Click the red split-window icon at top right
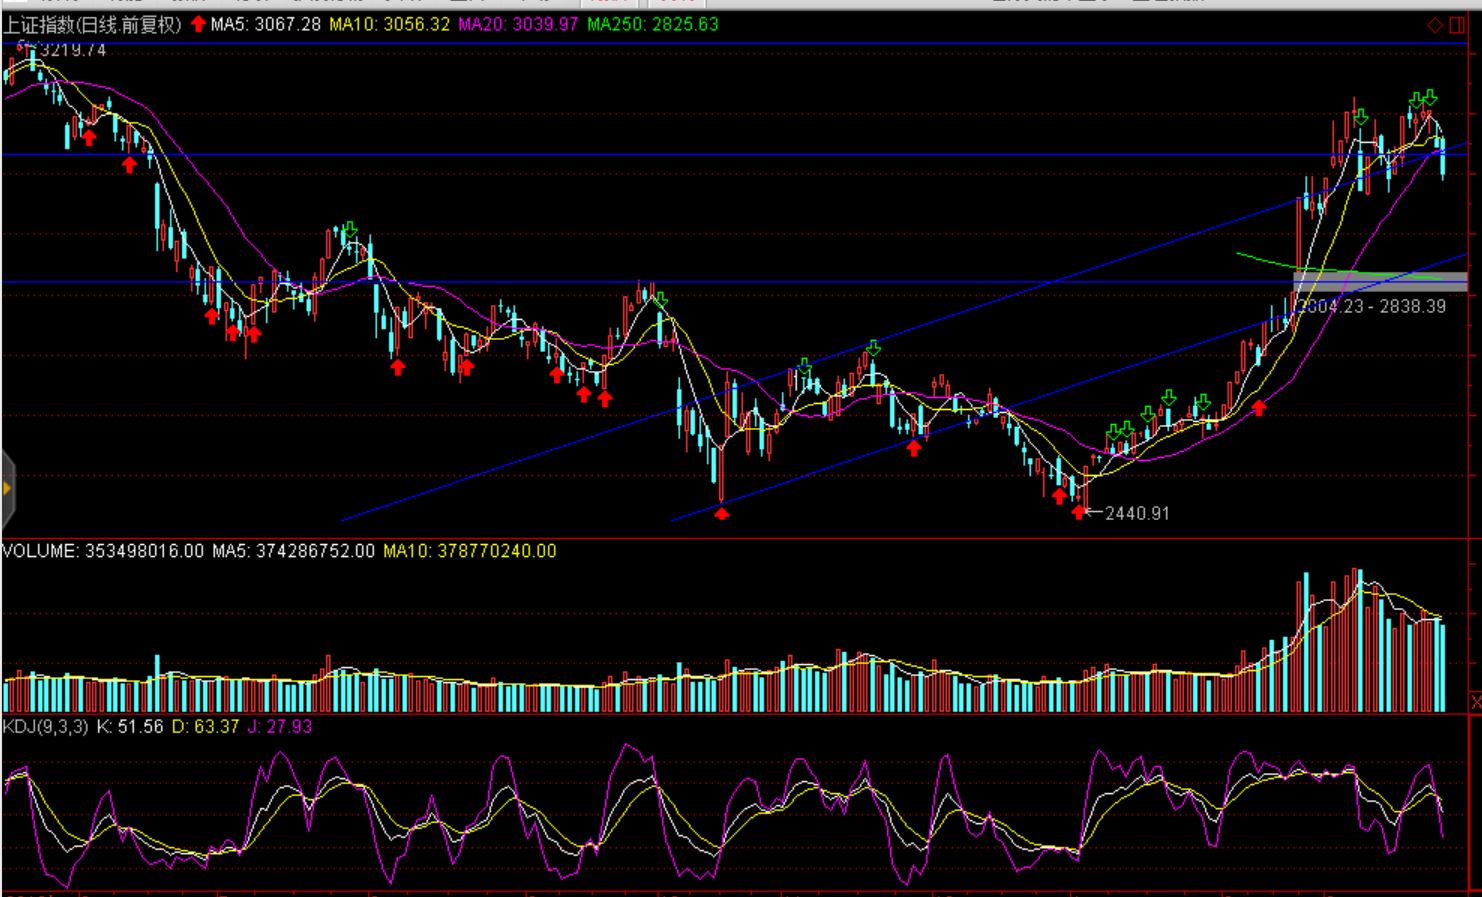Viewport: 1482px width, 897px height. (x=1457, y=25)
